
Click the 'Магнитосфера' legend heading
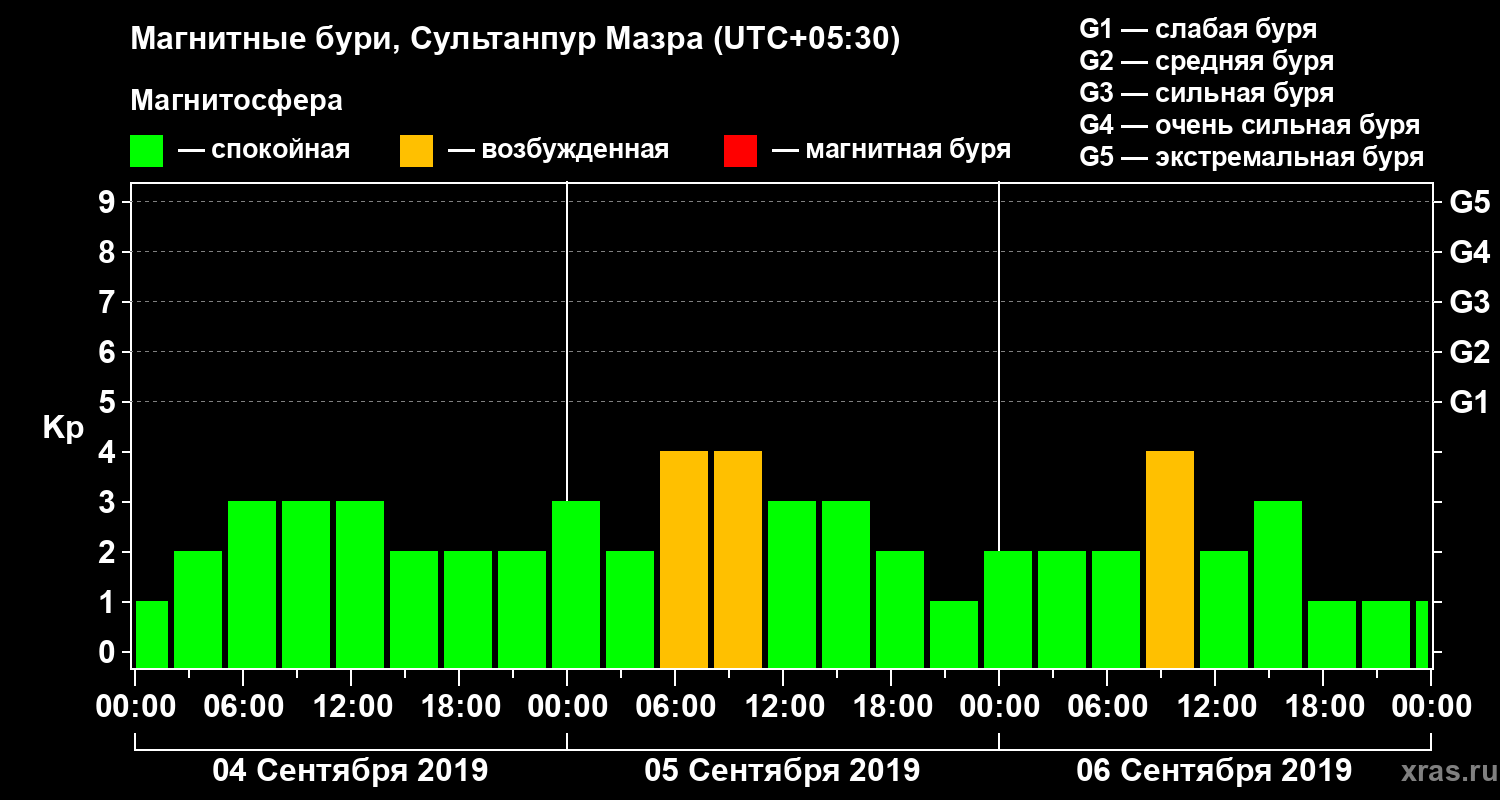coord(236,101)
